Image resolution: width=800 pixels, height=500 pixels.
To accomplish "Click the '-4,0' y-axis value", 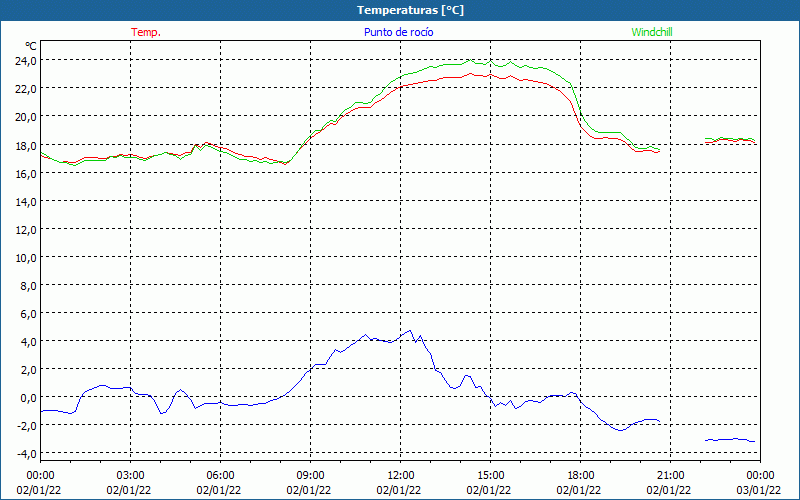I will pyautogui.click(x=27, y=454).
